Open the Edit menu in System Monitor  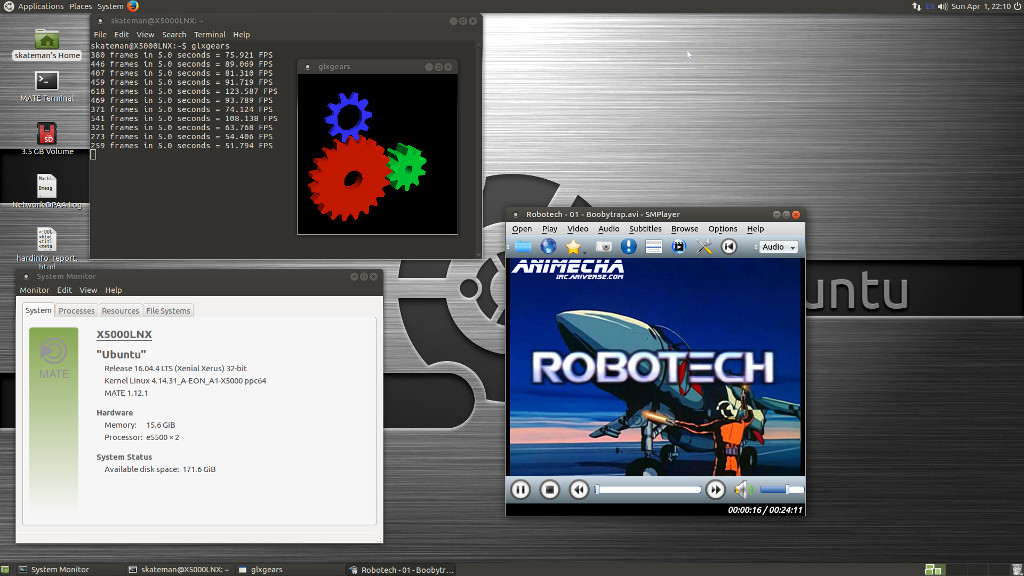(x=65, y=290)
